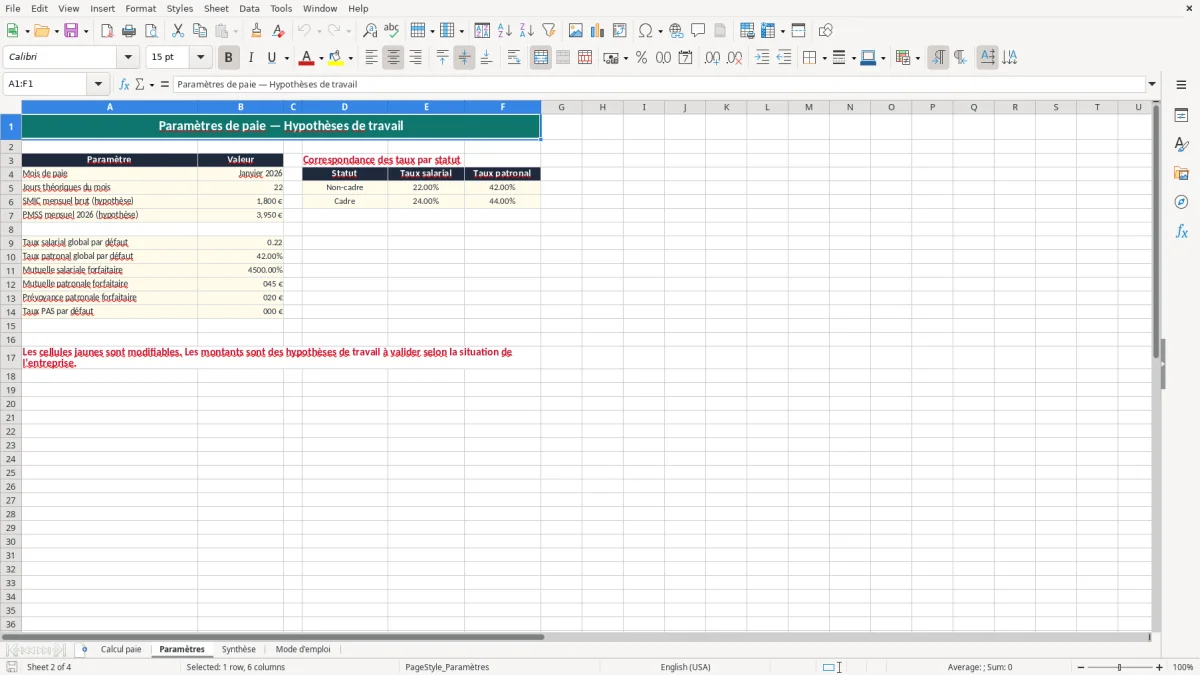Open the Function Wizard beside the formula bar
The height and width of the screenshot is (675, 1200).
(125, 84)
